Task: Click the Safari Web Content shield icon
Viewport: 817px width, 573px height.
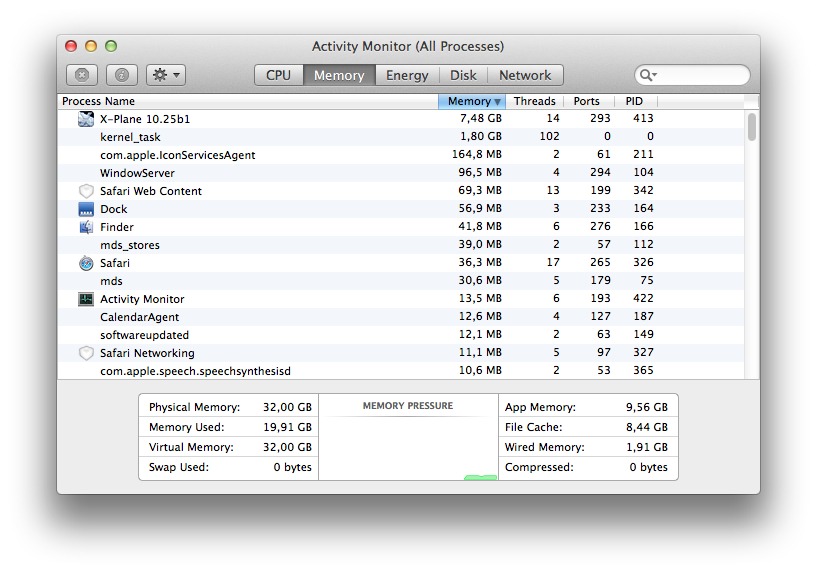Action: tap(86, 191)
